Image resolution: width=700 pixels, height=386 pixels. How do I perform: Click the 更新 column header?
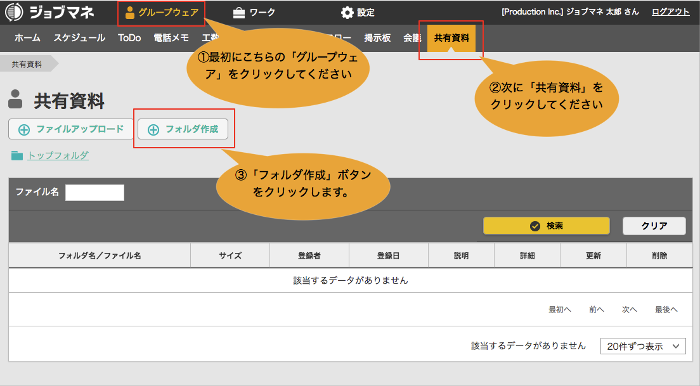593,256
